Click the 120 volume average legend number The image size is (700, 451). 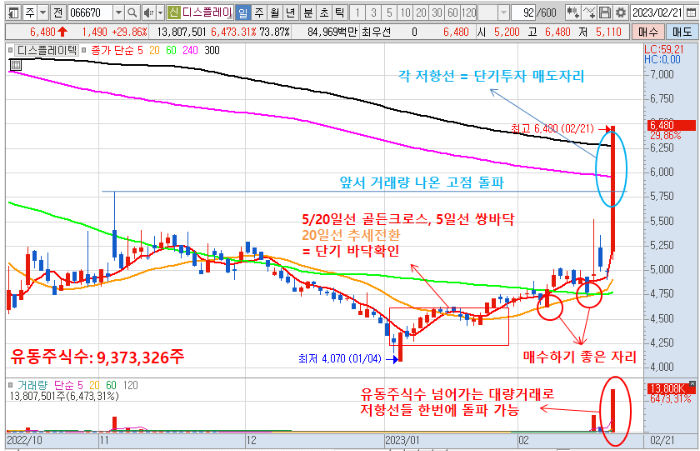click(130, 385)
